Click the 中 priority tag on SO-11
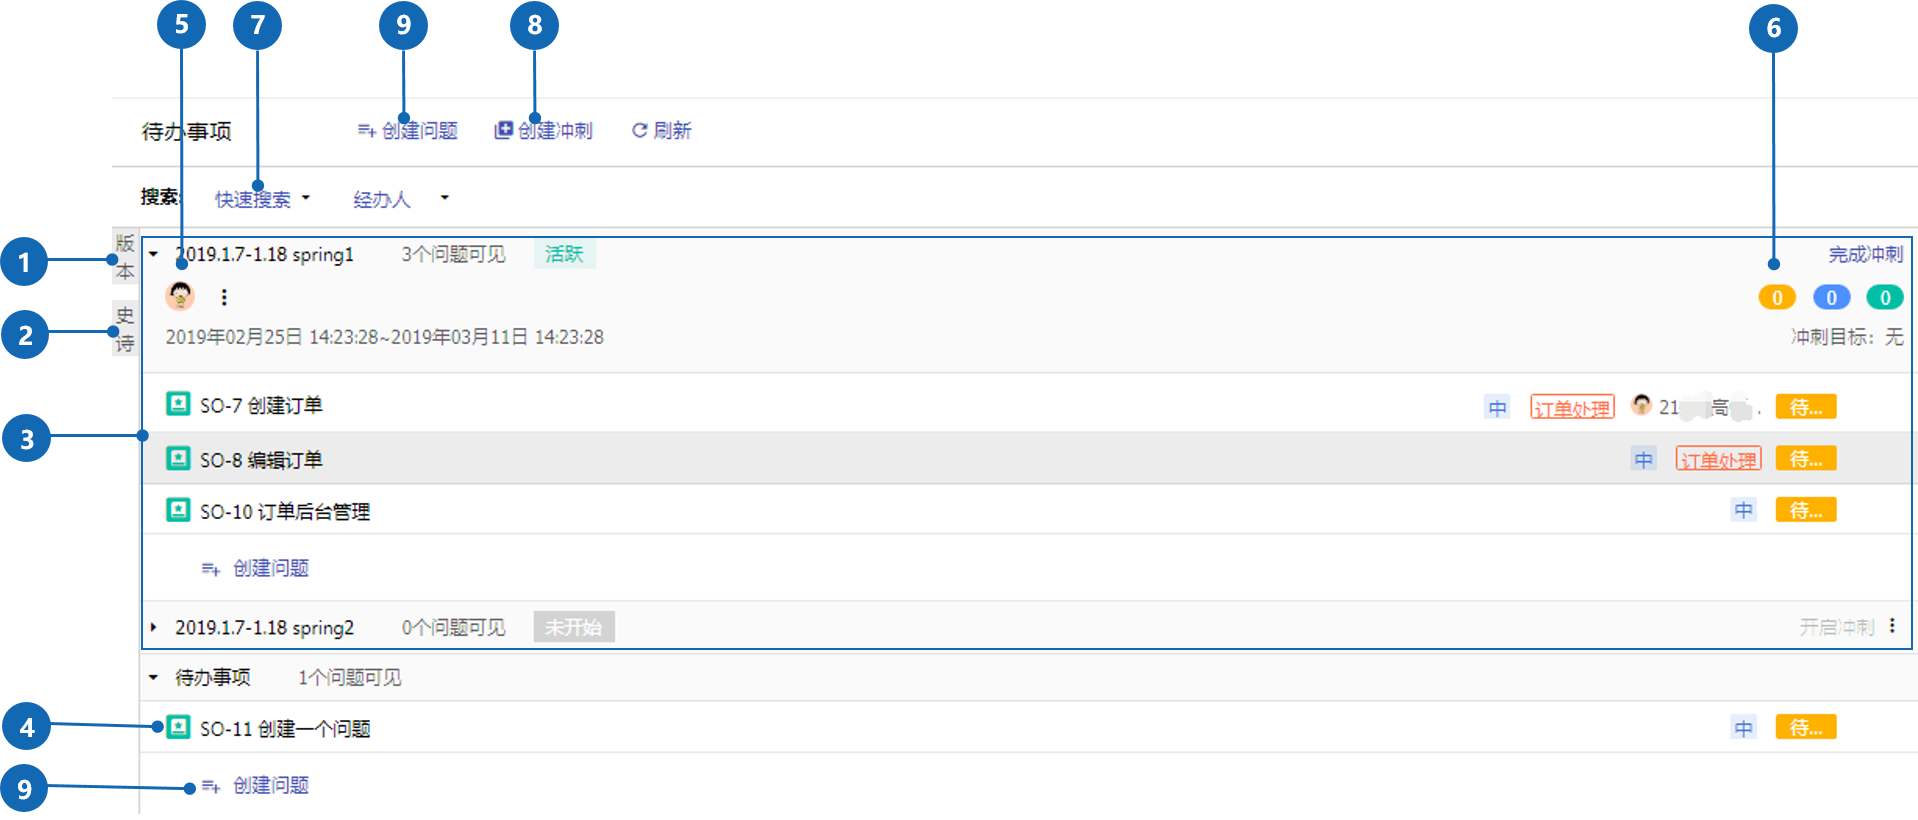The width and height of the screenshot is (1918, 820). [x=1743, y=729]
